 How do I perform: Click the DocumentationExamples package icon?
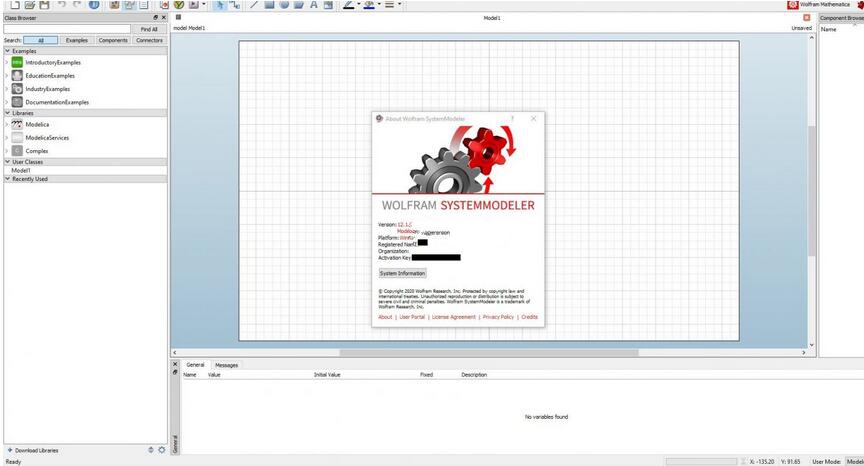coord(17,102)
